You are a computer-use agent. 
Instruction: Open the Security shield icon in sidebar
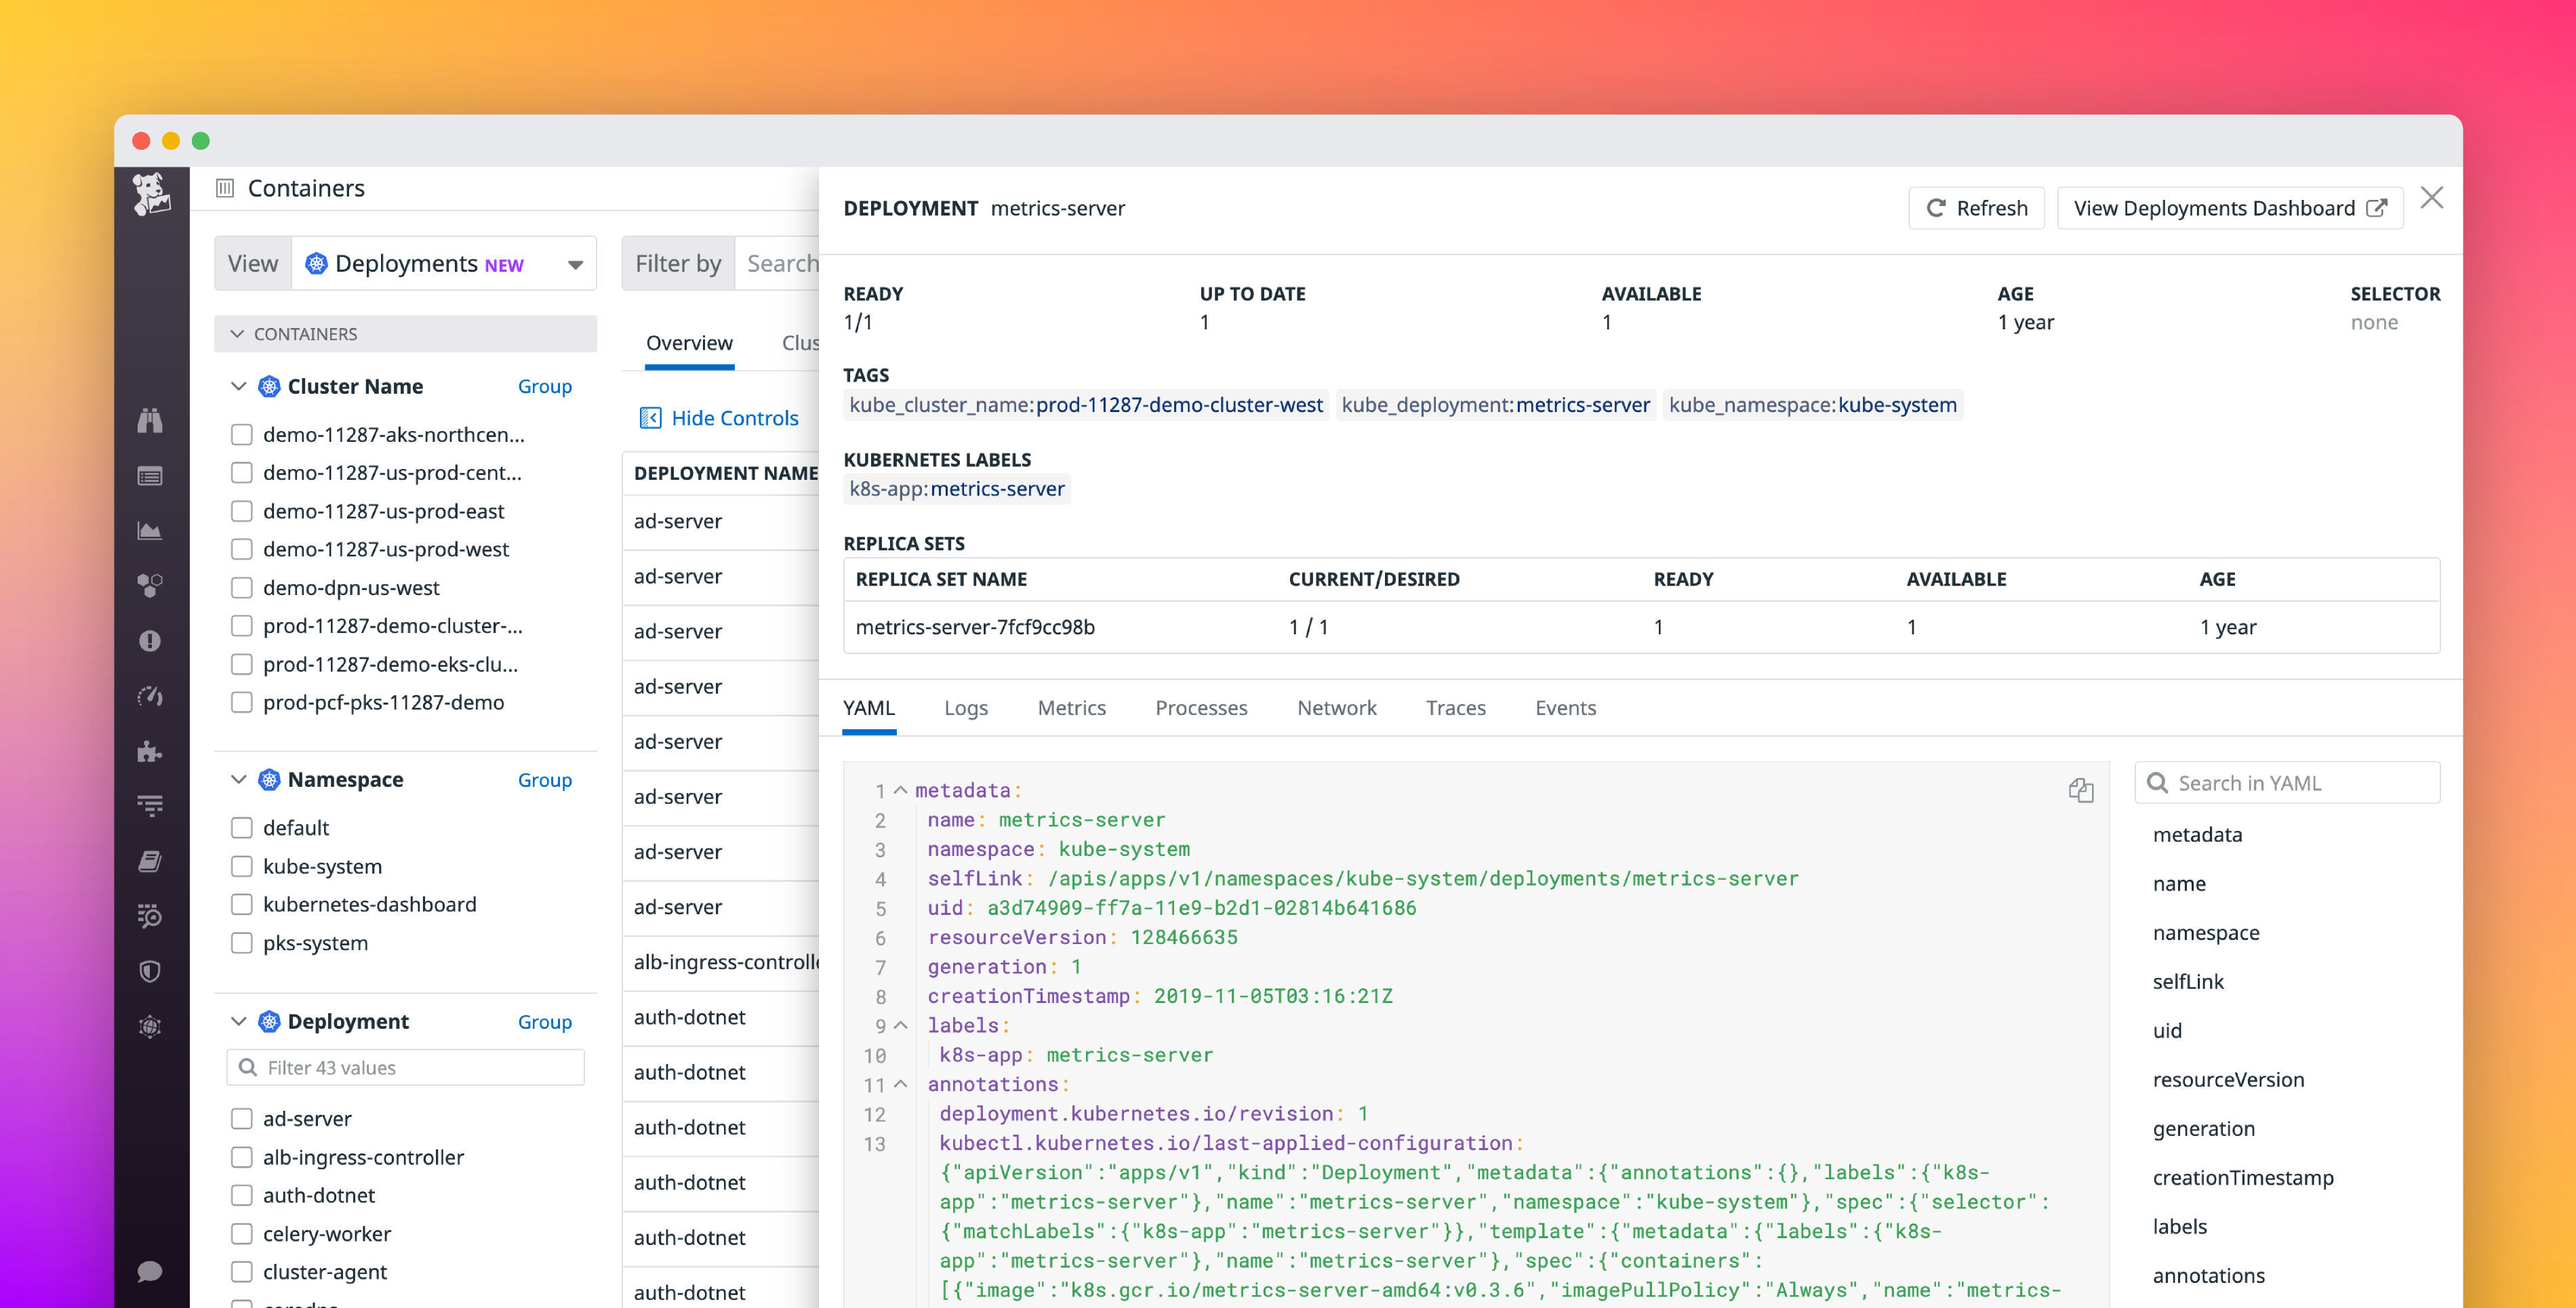pos(151,971)
